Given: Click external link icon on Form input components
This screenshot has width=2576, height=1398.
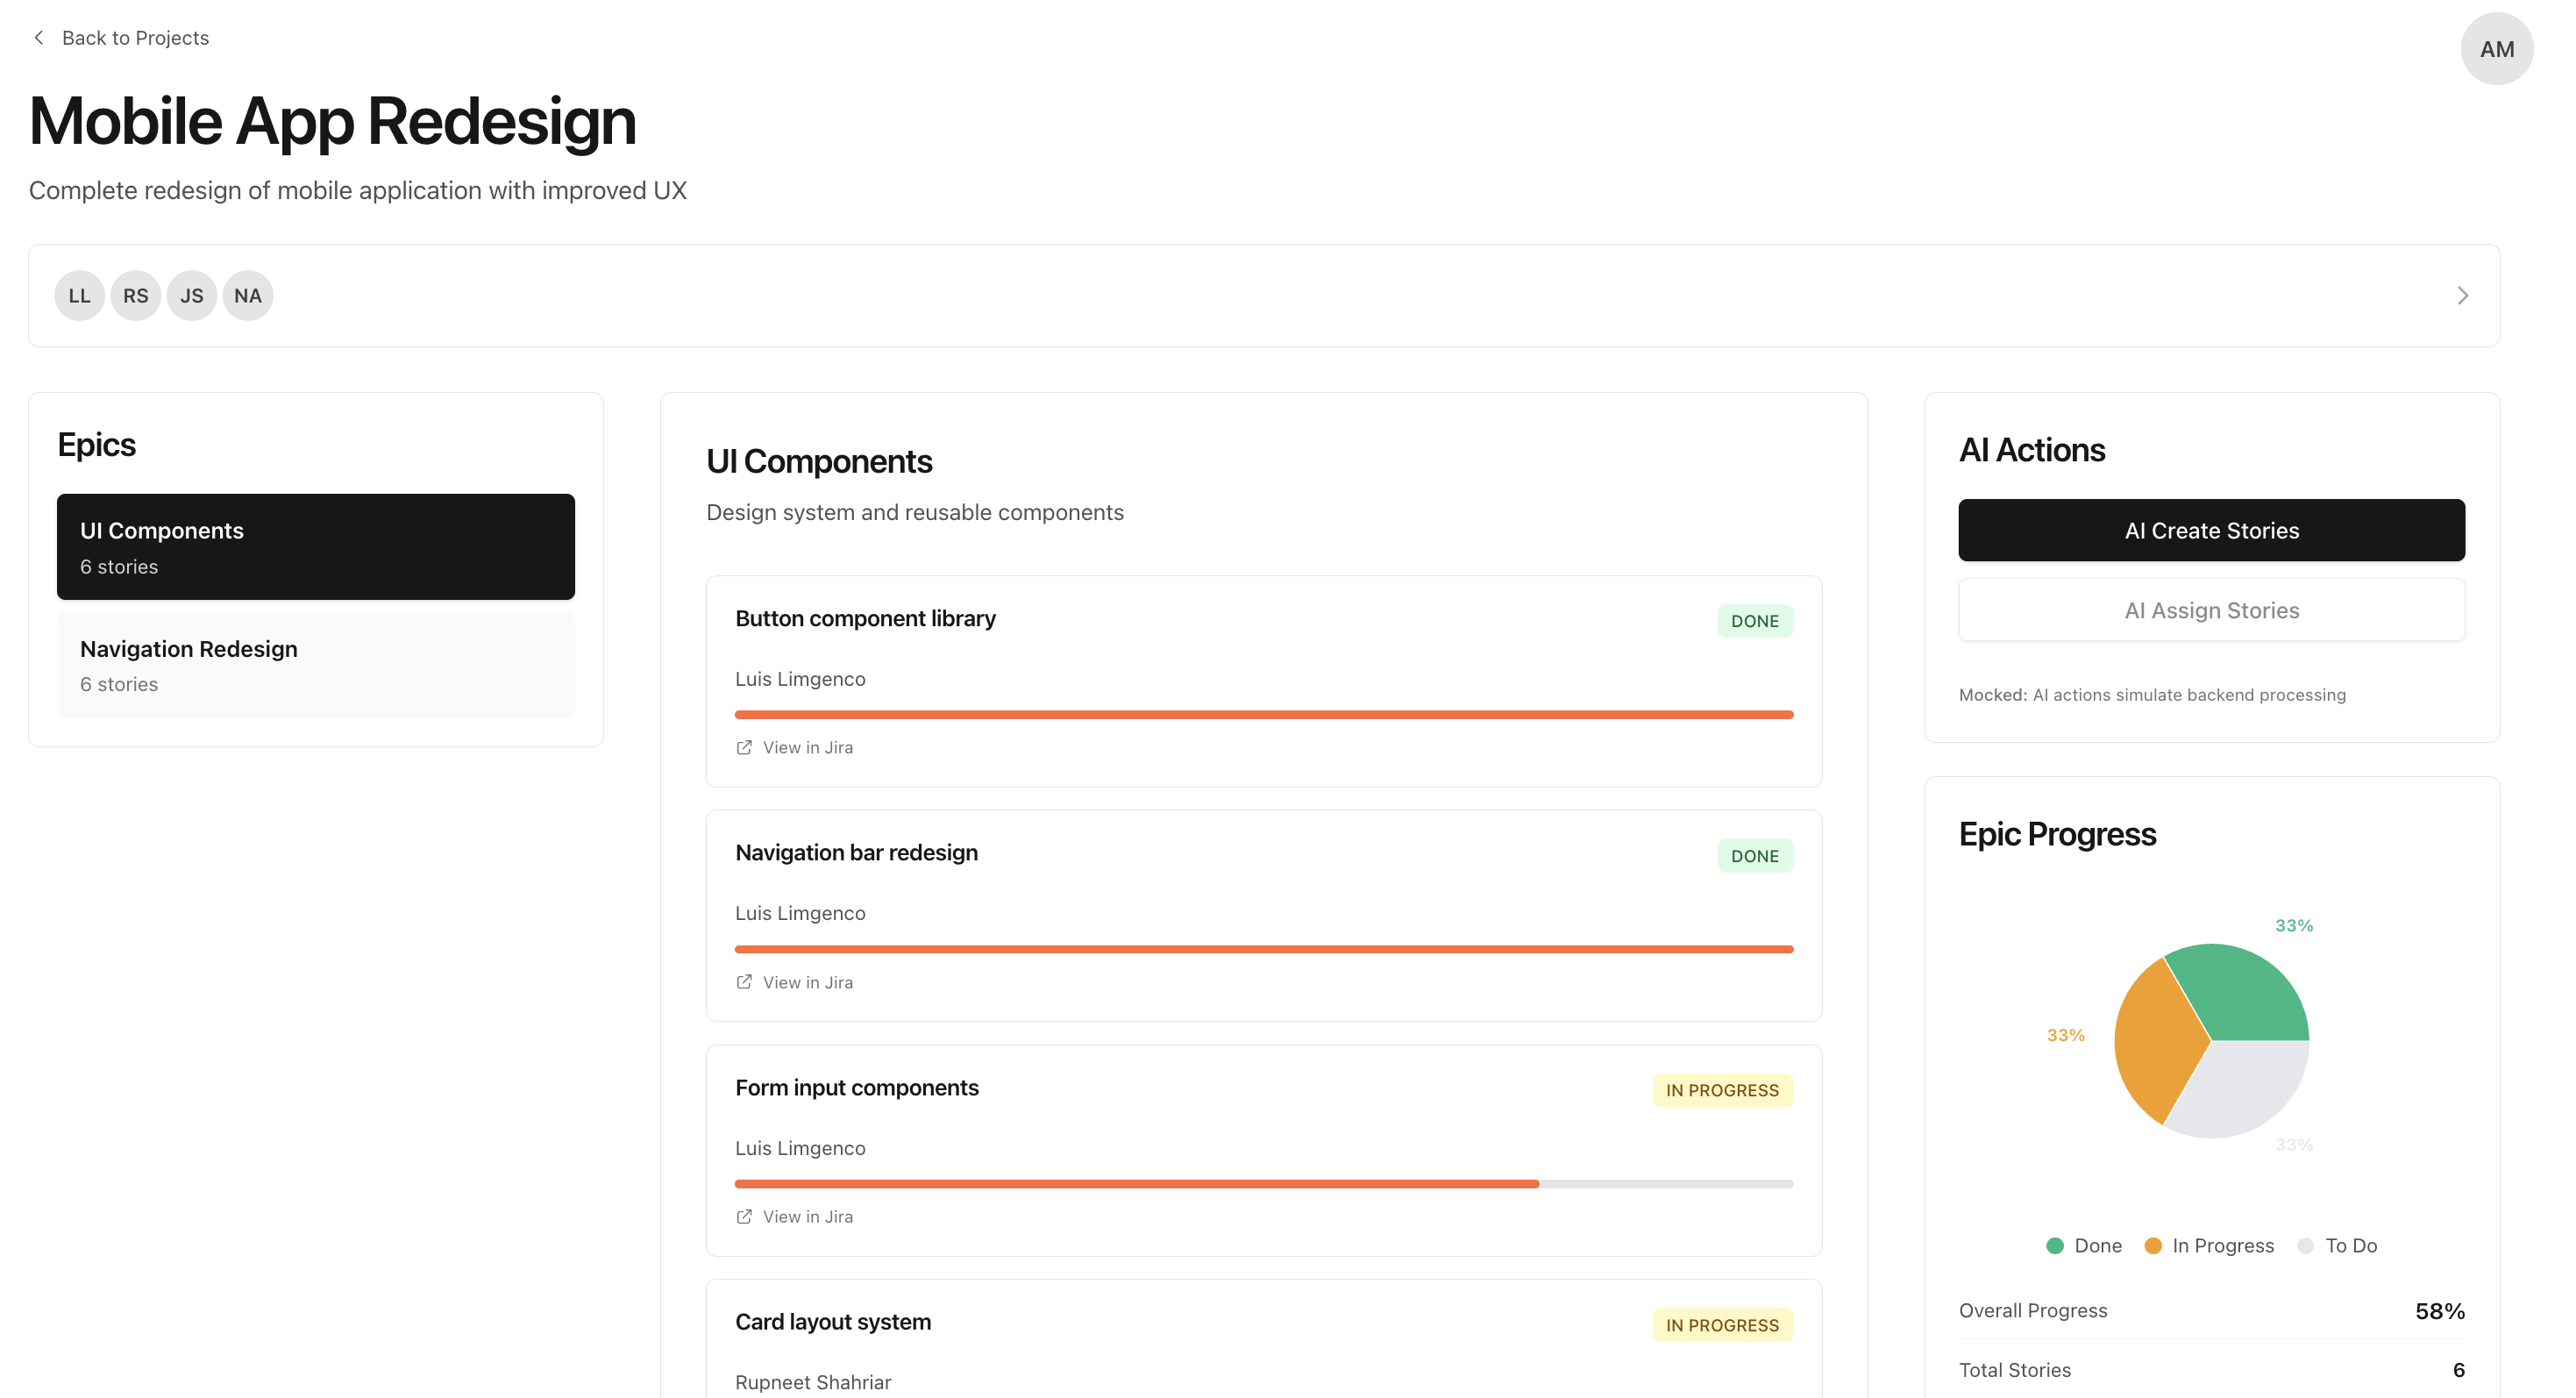Looking at the screenshot, I should point(744,1216).
